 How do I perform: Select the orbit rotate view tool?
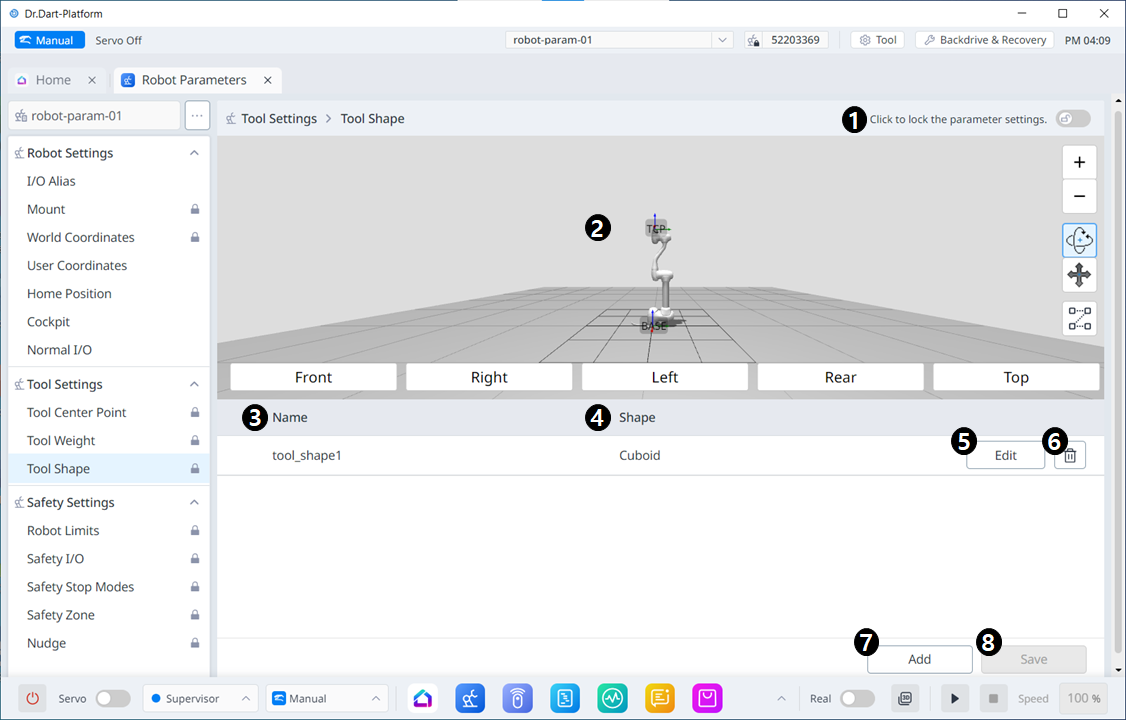pos(1079,240)
